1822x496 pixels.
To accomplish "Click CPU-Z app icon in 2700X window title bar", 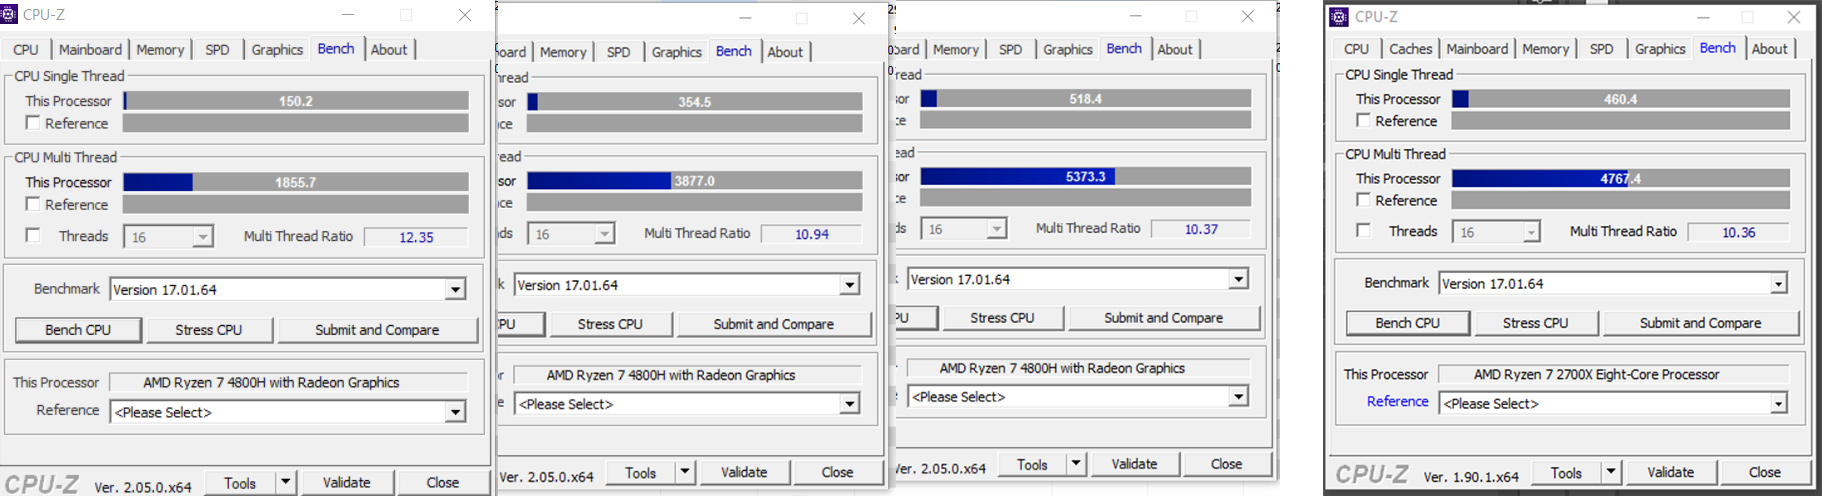I will [x=1339, y=17].
